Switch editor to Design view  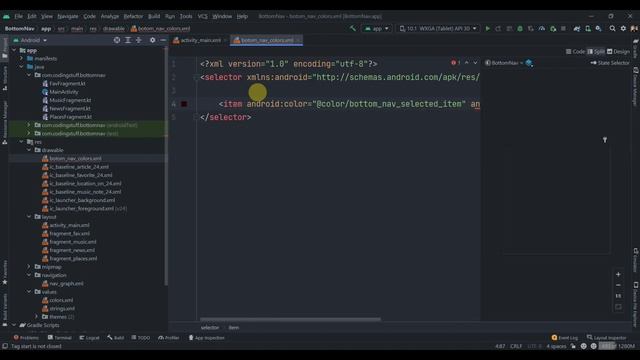(x=618, y=51)
